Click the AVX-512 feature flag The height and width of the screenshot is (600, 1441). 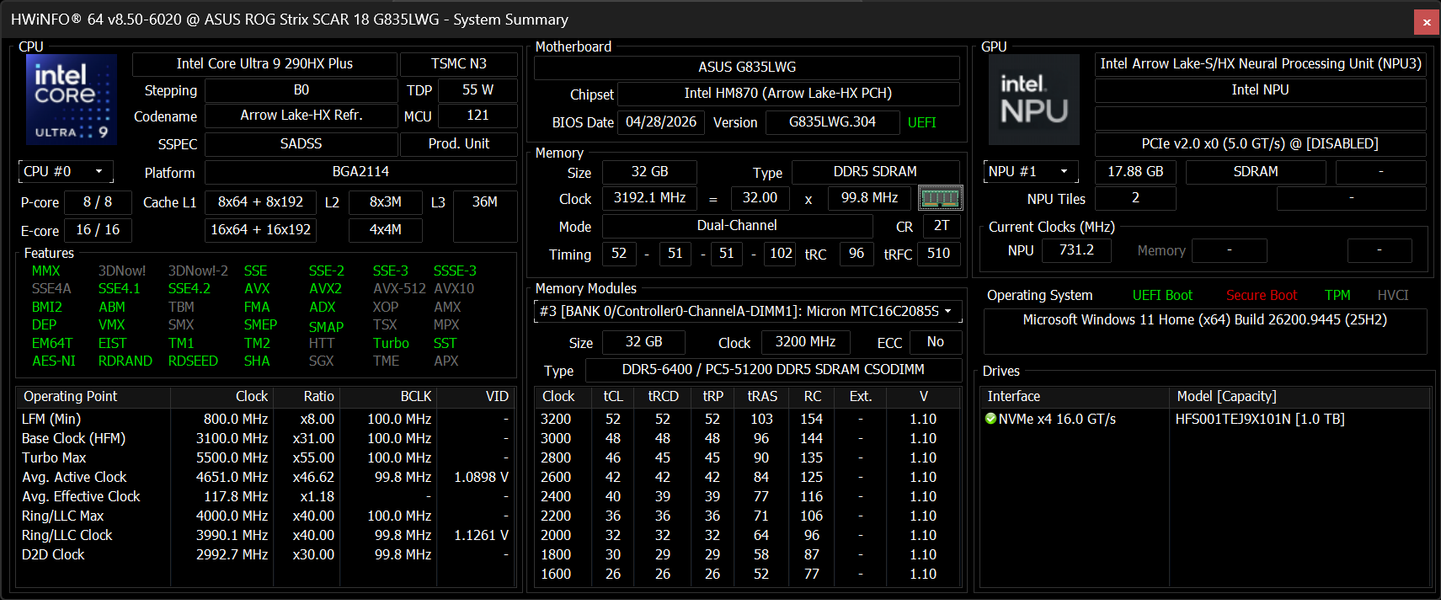pos(398,289)
